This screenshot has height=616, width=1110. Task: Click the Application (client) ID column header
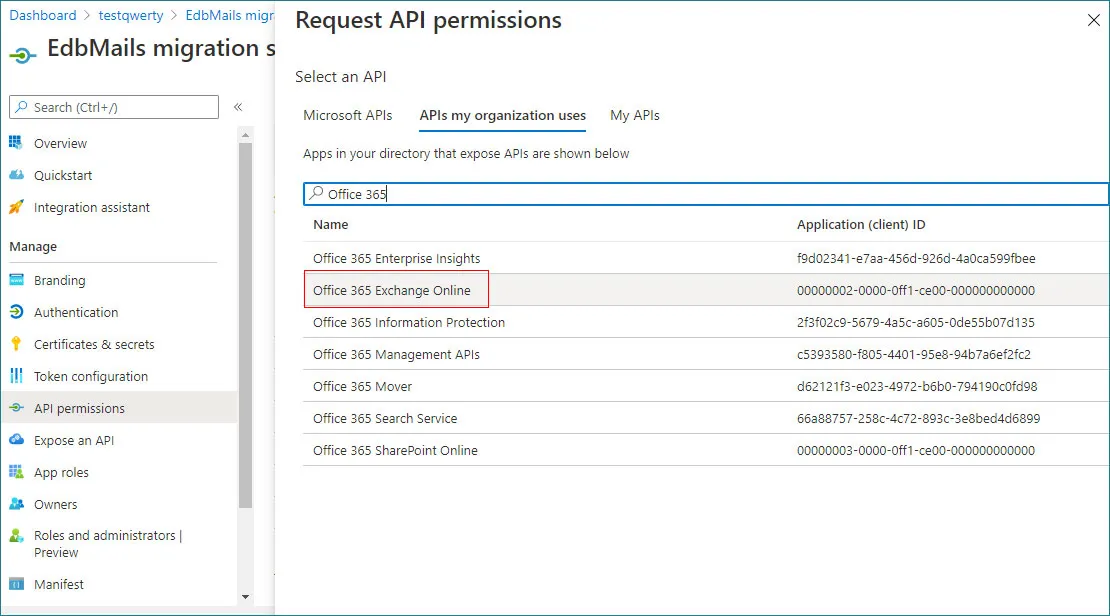[x=861, y=224]
